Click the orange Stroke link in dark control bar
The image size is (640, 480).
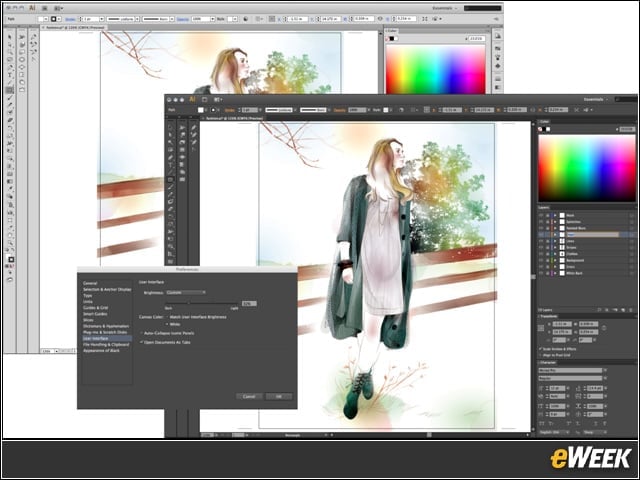[230, 110]
